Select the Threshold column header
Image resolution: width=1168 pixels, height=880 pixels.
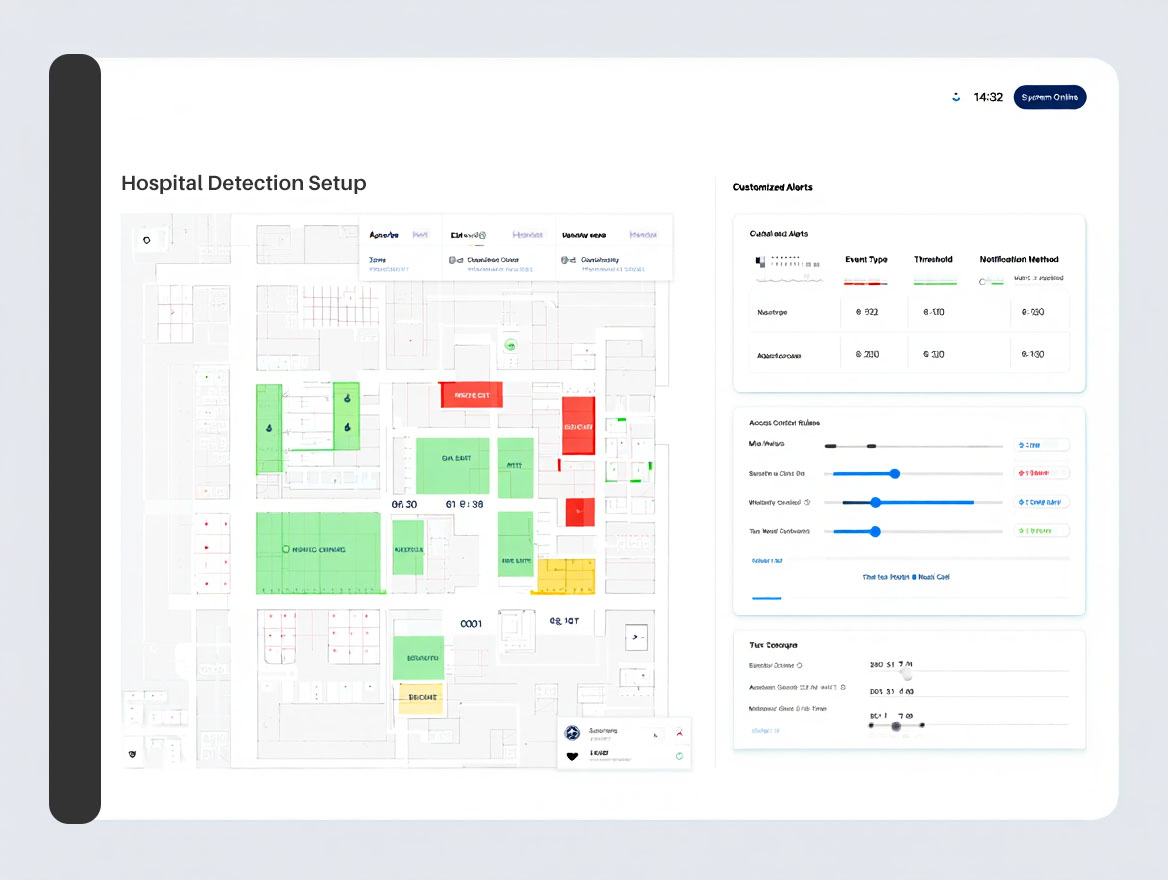(933, 259)
